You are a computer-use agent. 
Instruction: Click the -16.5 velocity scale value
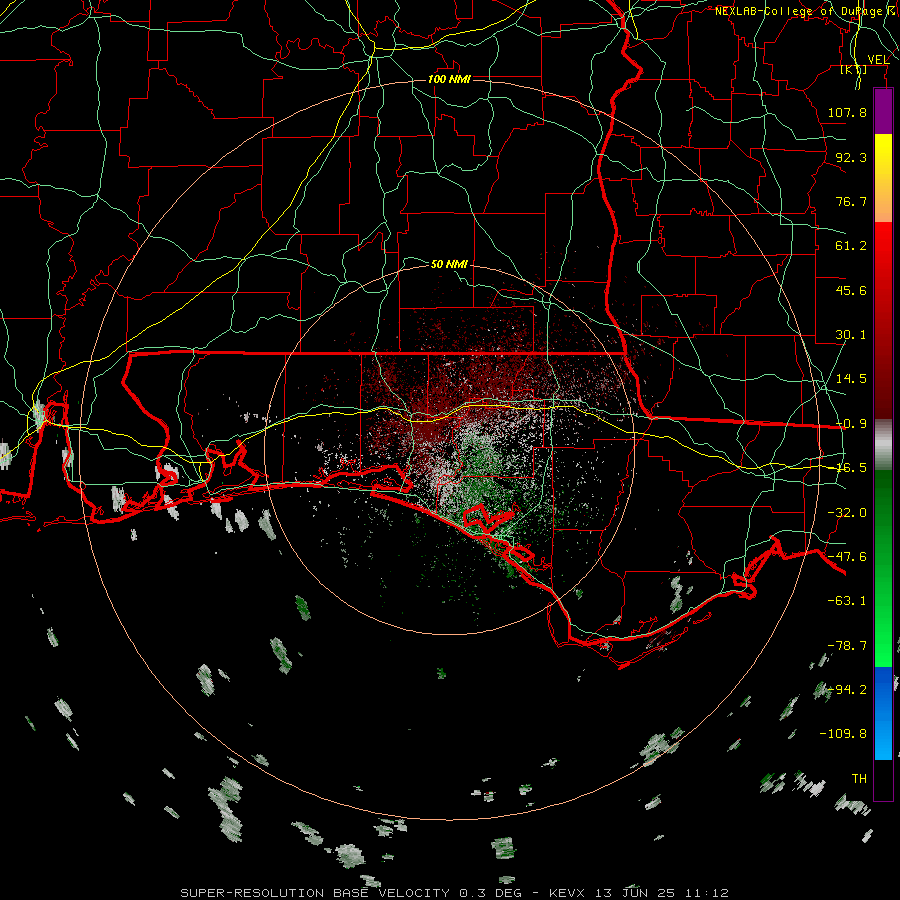(851, 468)
